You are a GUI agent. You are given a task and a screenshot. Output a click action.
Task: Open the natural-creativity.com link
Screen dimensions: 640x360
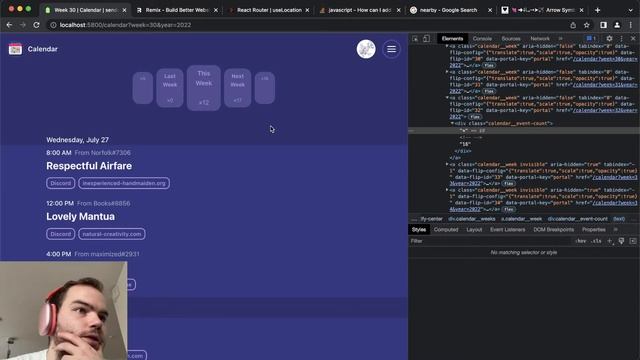112,234
